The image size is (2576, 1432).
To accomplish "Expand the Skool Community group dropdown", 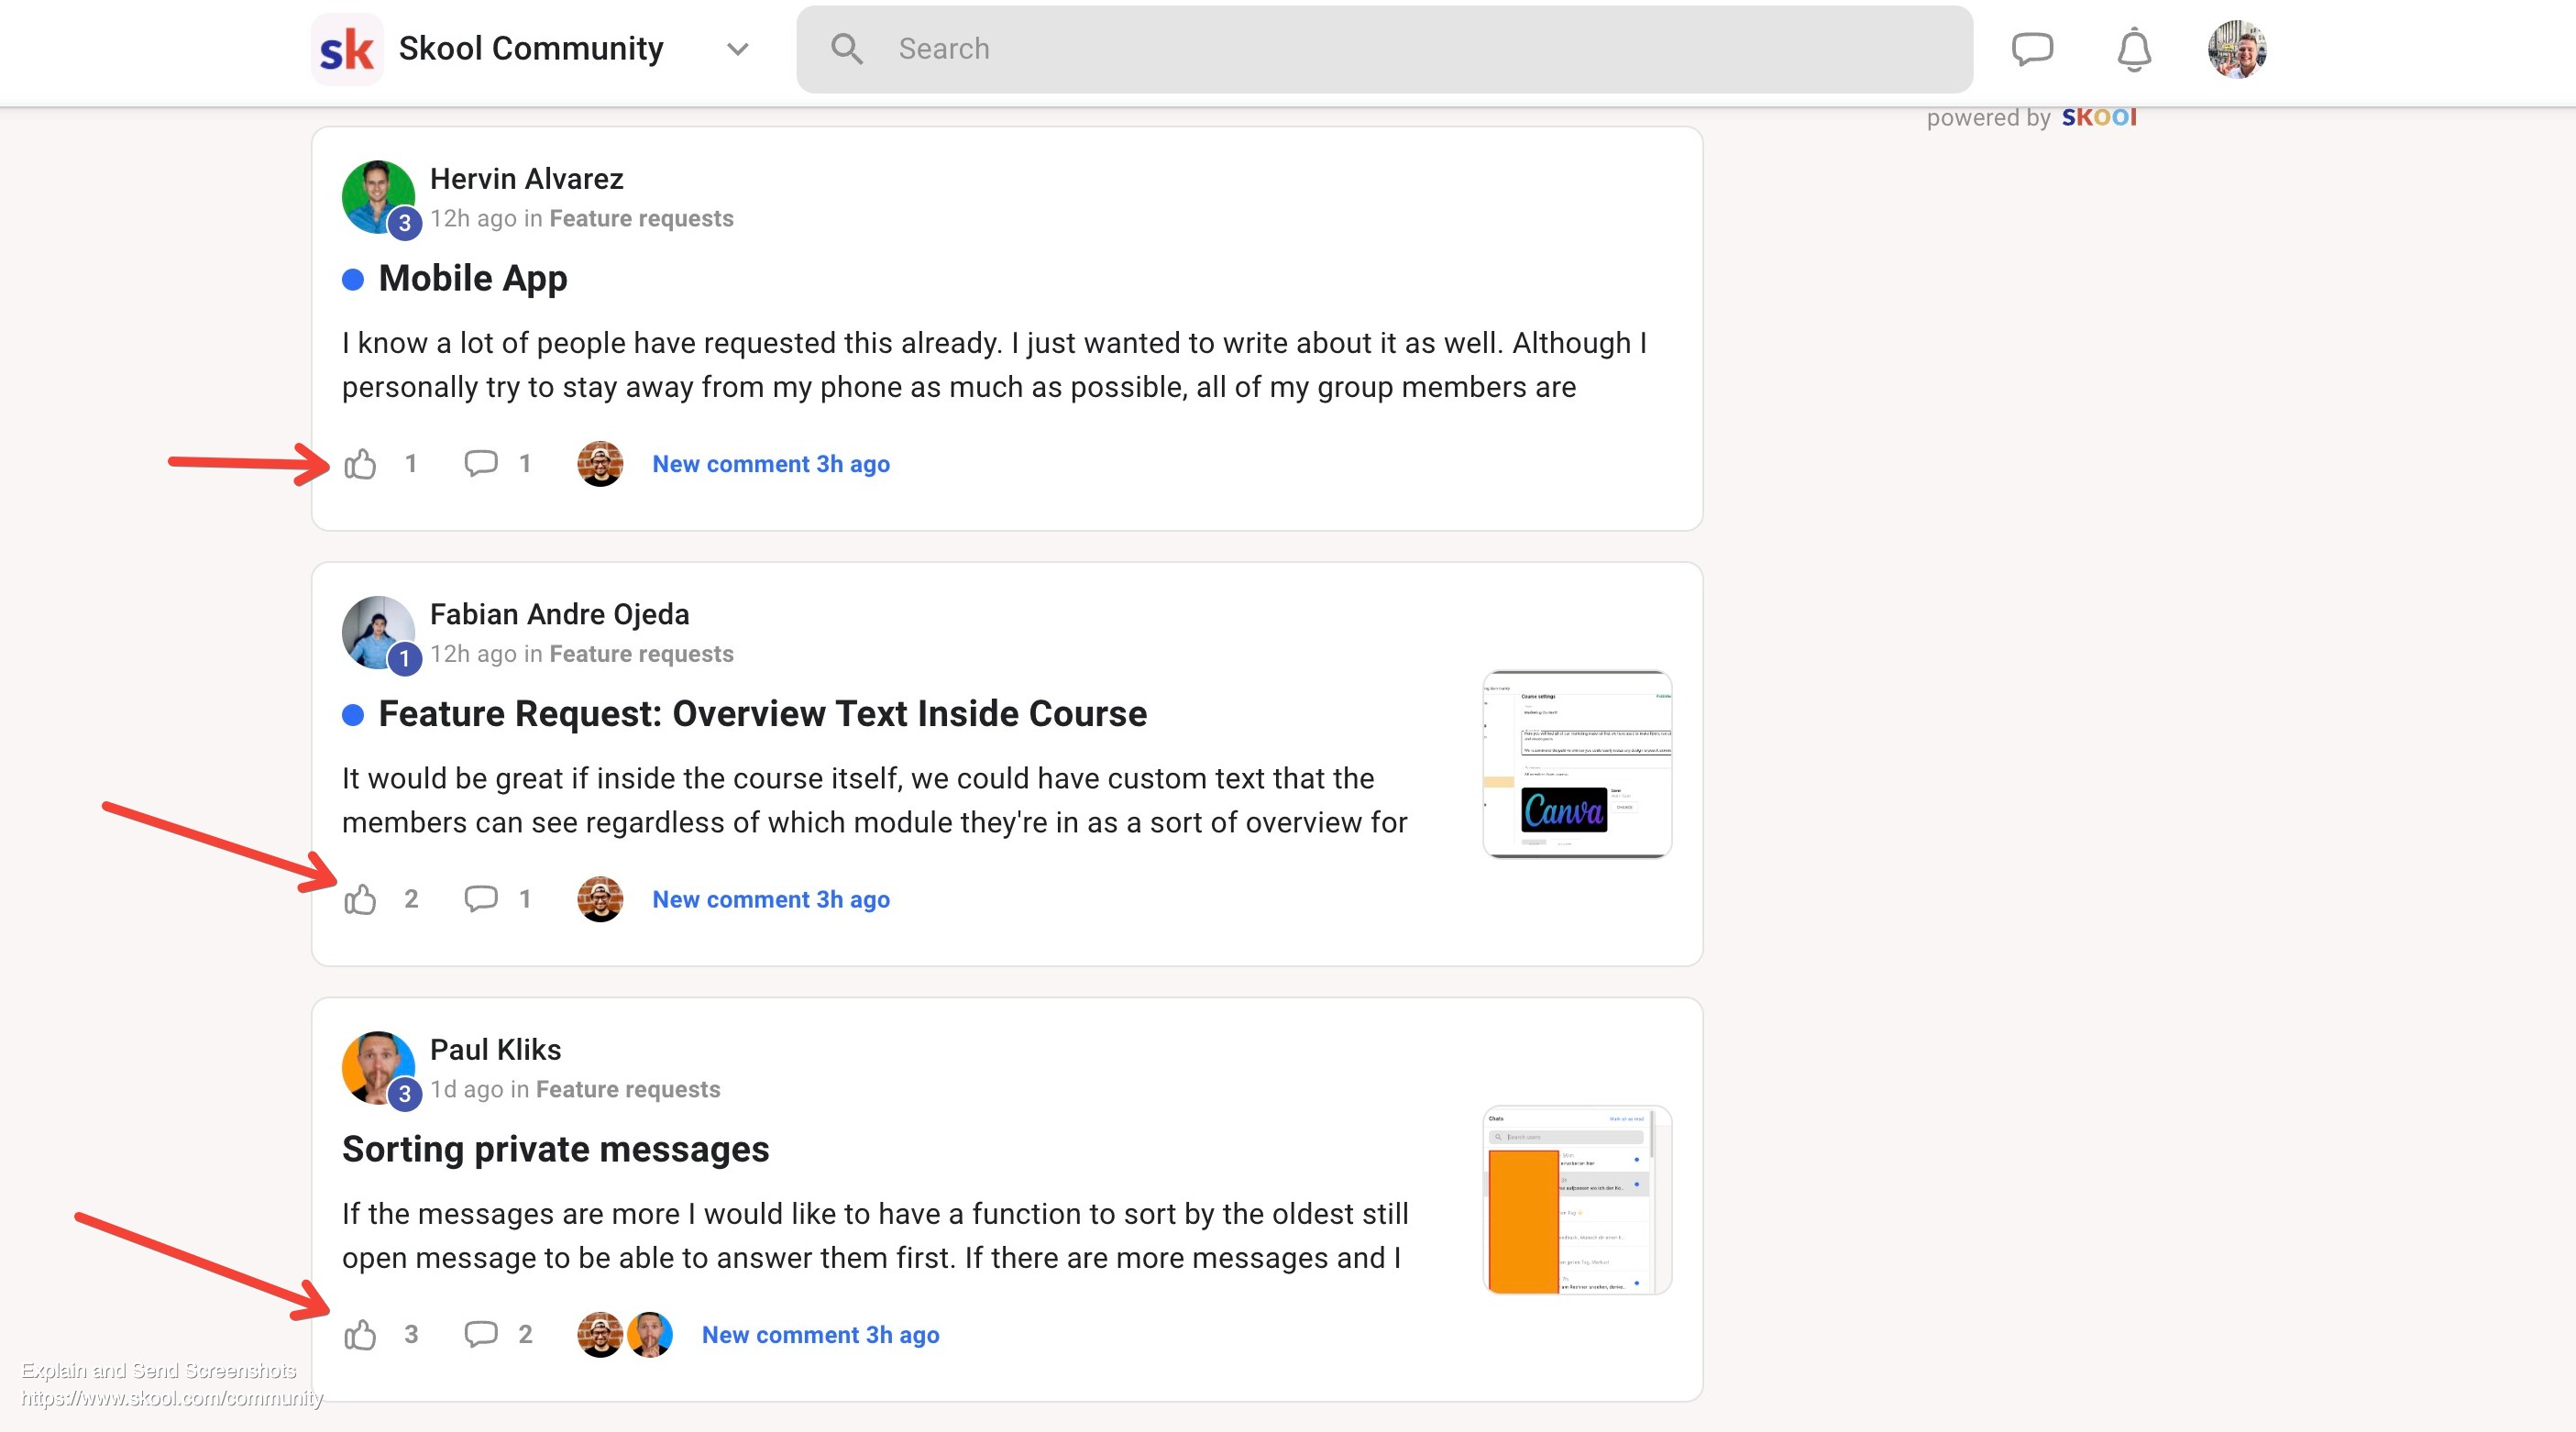I will click(737, 49).
